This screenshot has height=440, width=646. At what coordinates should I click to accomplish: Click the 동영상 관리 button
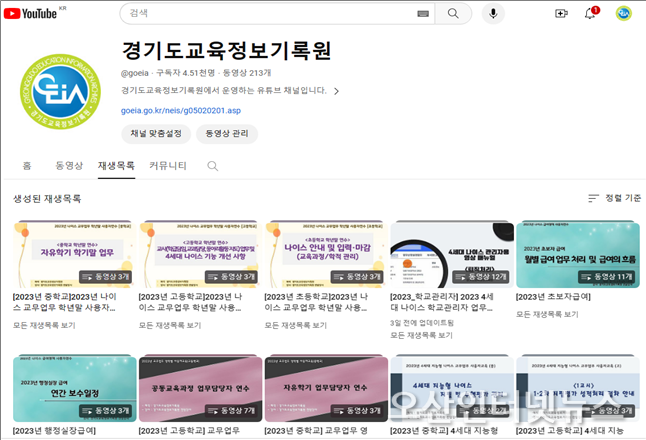click(x=227, y=133)
